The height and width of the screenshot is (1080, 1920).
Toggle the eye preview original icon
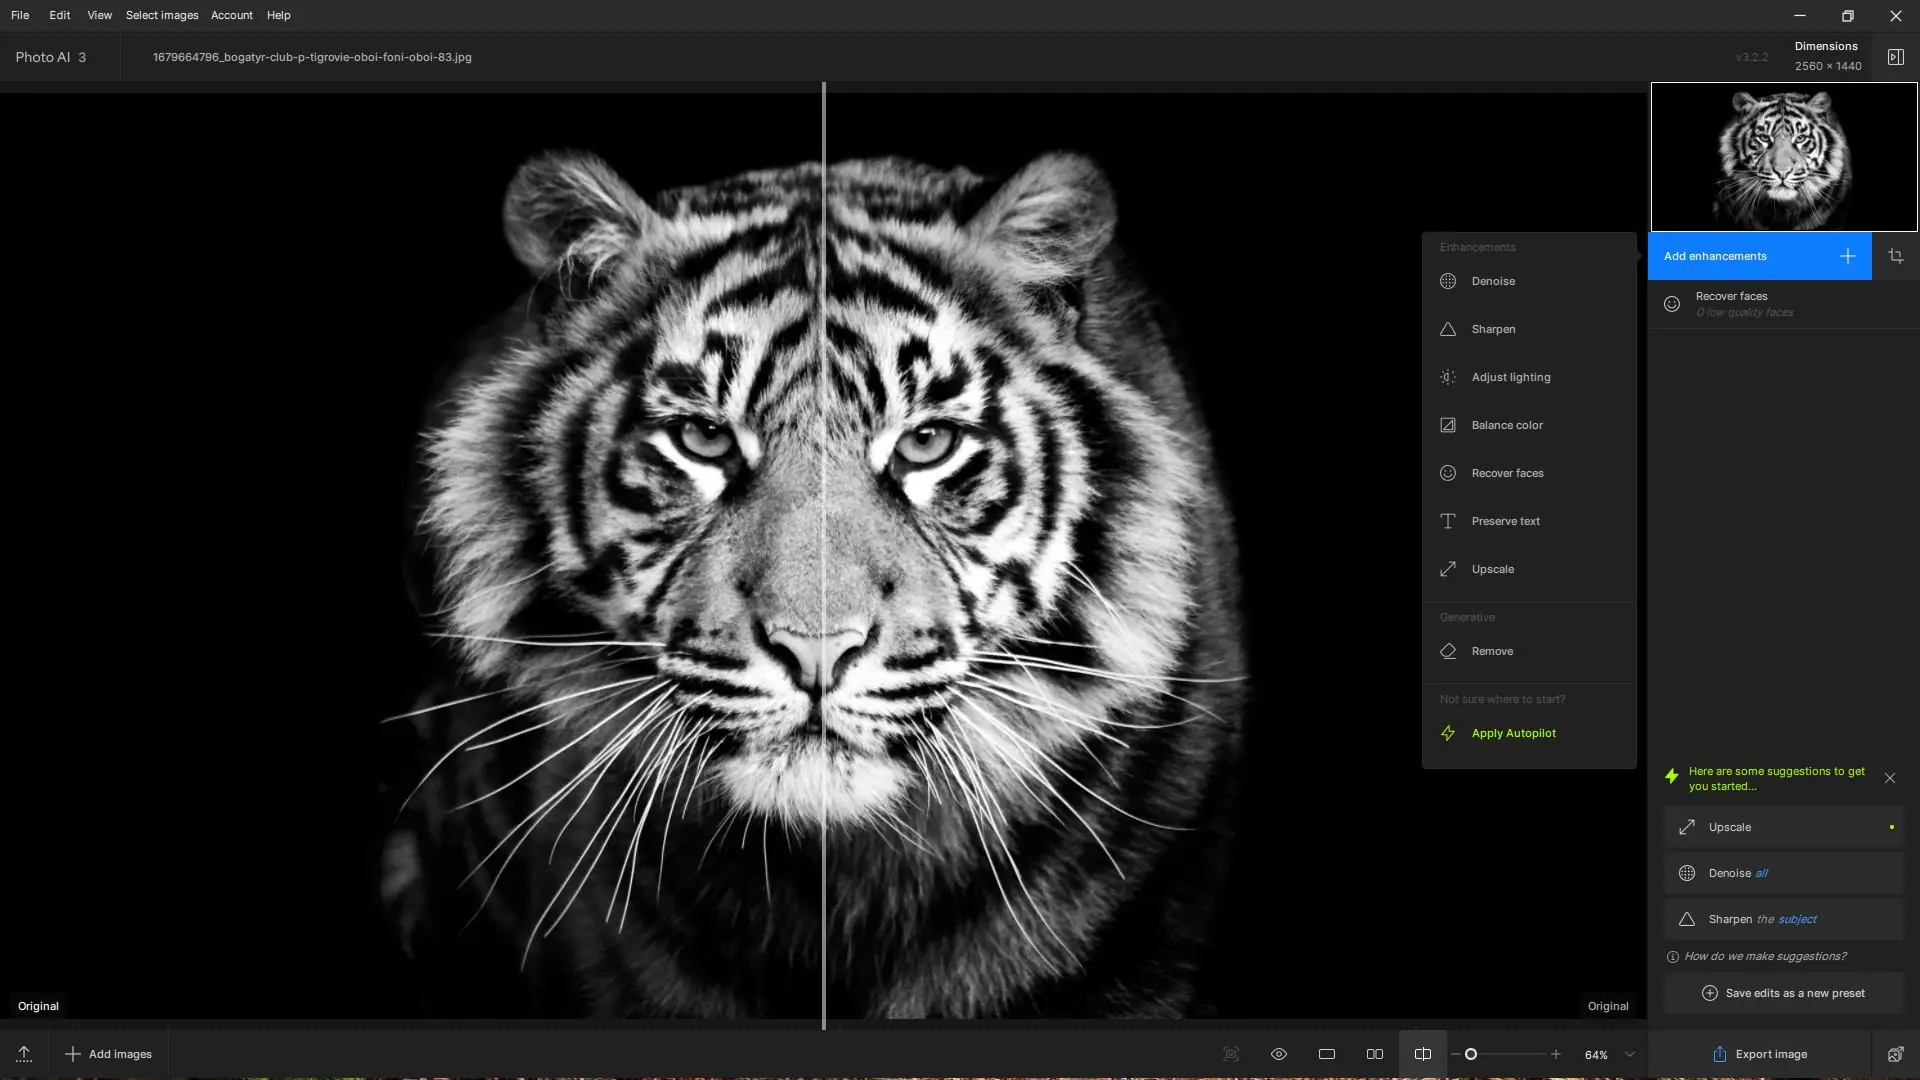[1278, 1054]
